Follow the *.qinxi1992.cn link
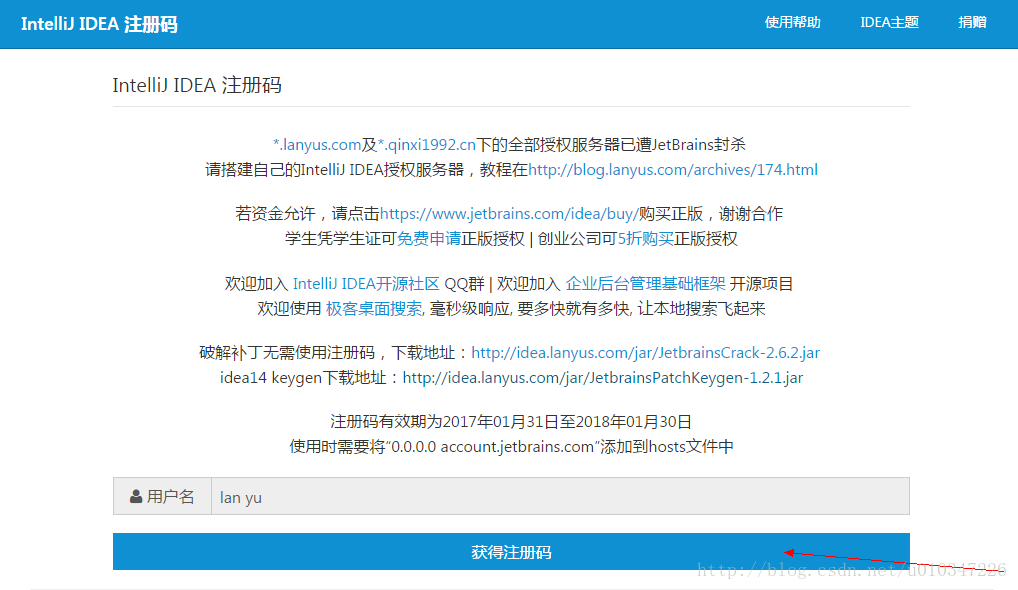This screenshot has height=590, width=1018. 427,145
